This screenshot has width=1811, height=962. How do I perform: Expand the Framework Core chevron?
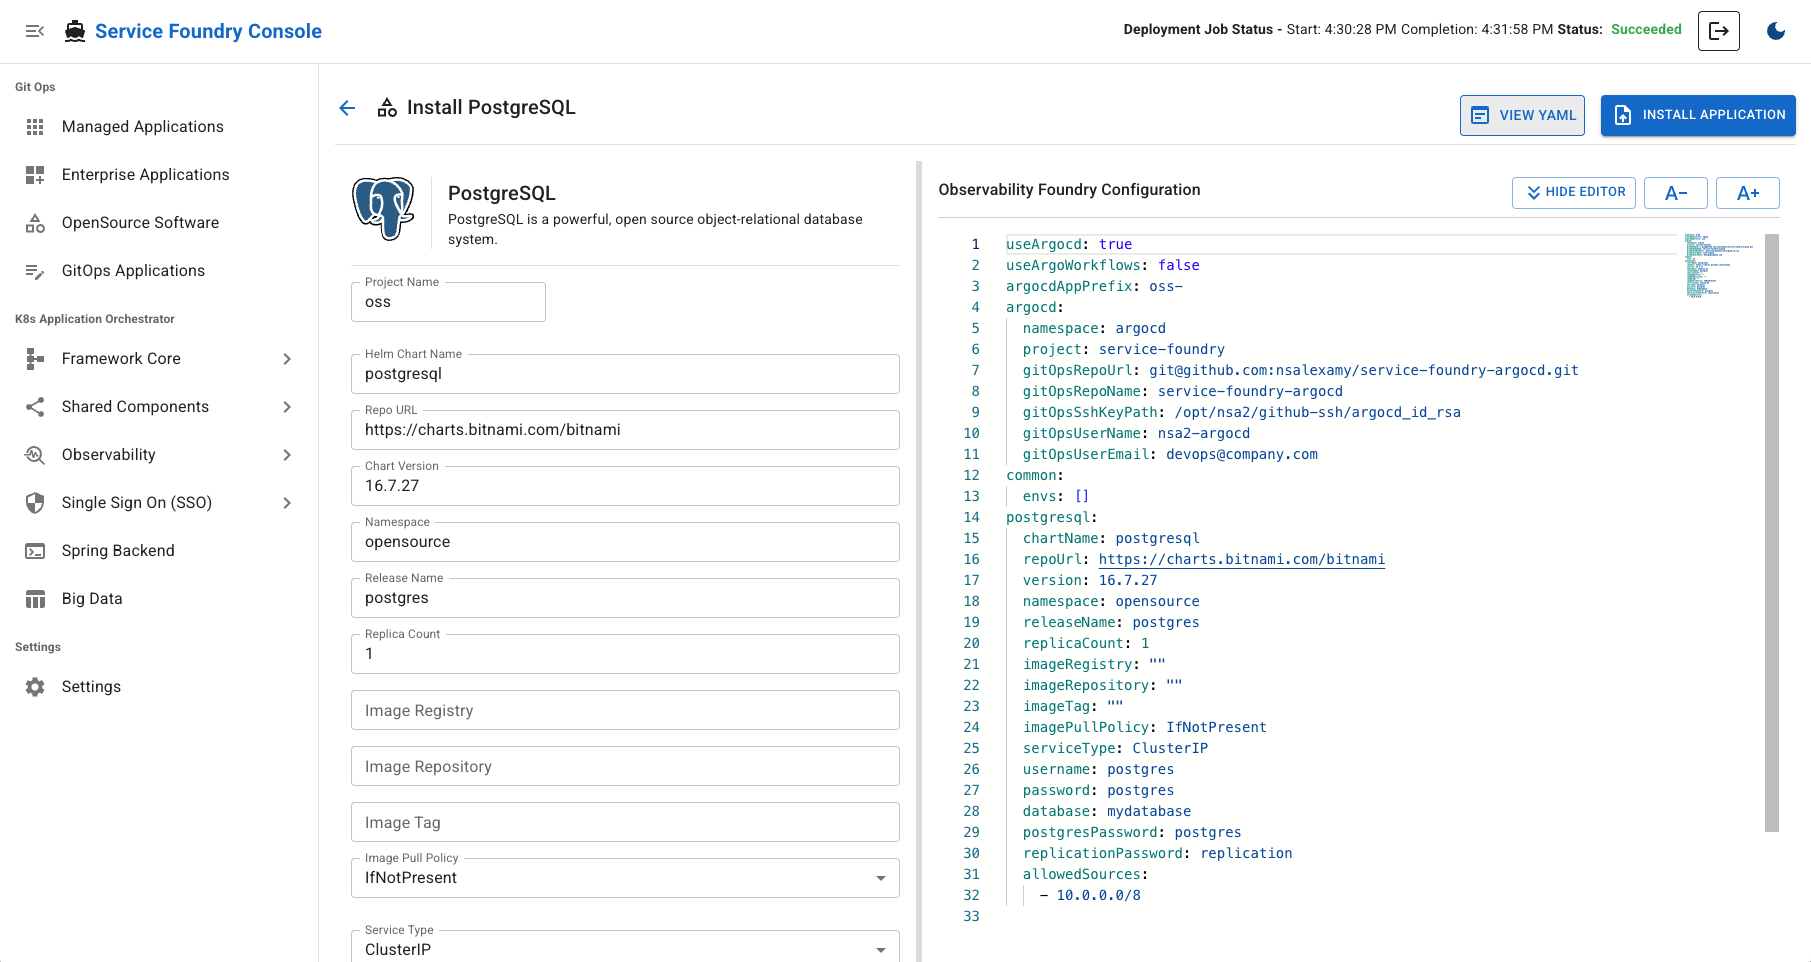[x=287, y=359]
